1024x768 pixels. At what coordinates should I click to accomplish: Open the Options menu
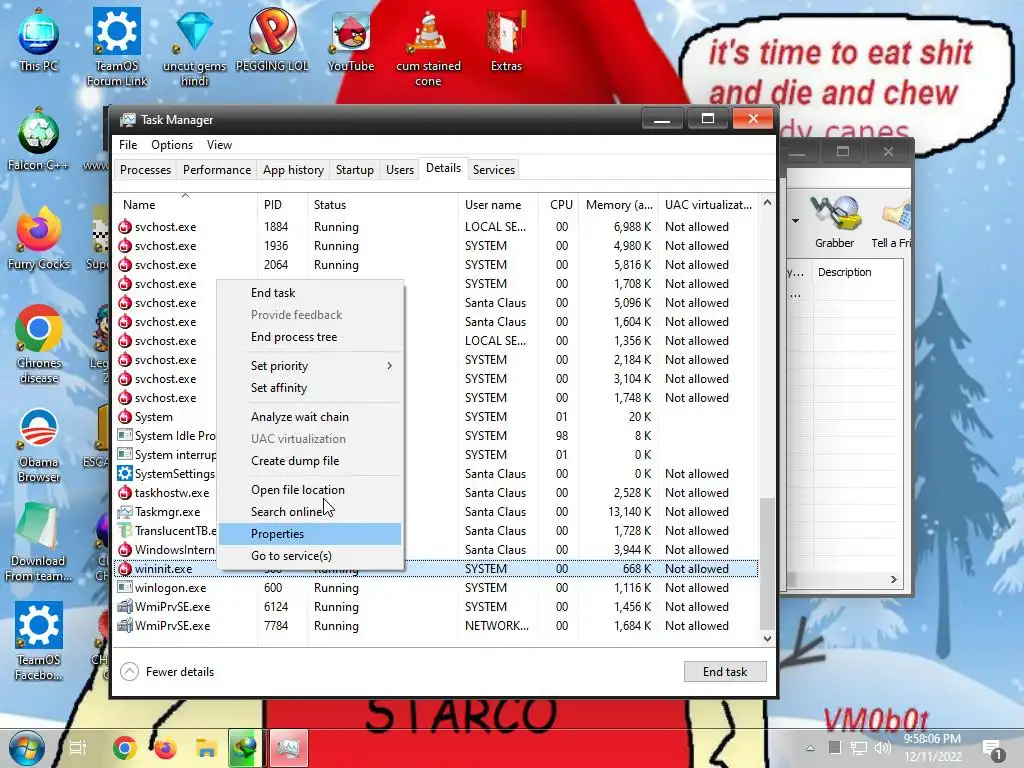pos(172,145)
